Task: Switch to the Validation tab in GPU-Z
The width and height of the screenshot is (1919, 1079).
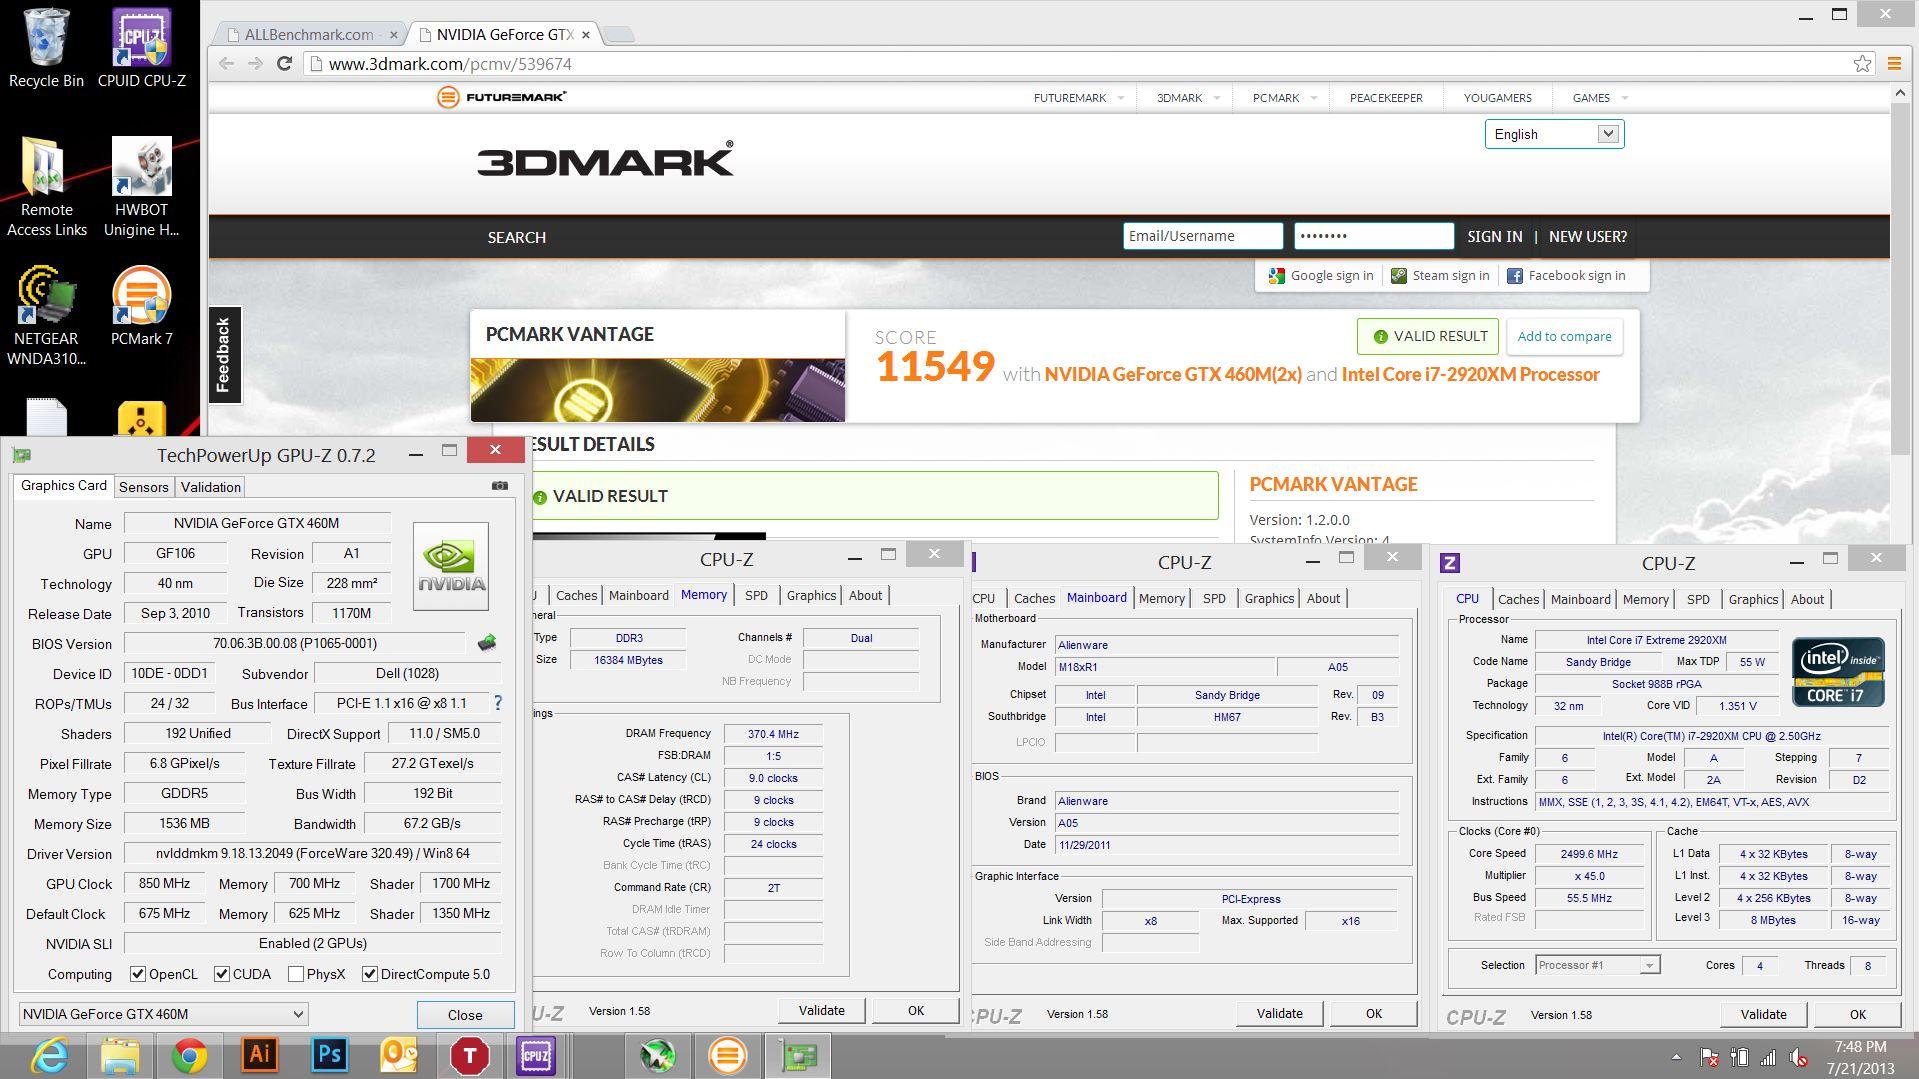Action: (x=210, y=487)
